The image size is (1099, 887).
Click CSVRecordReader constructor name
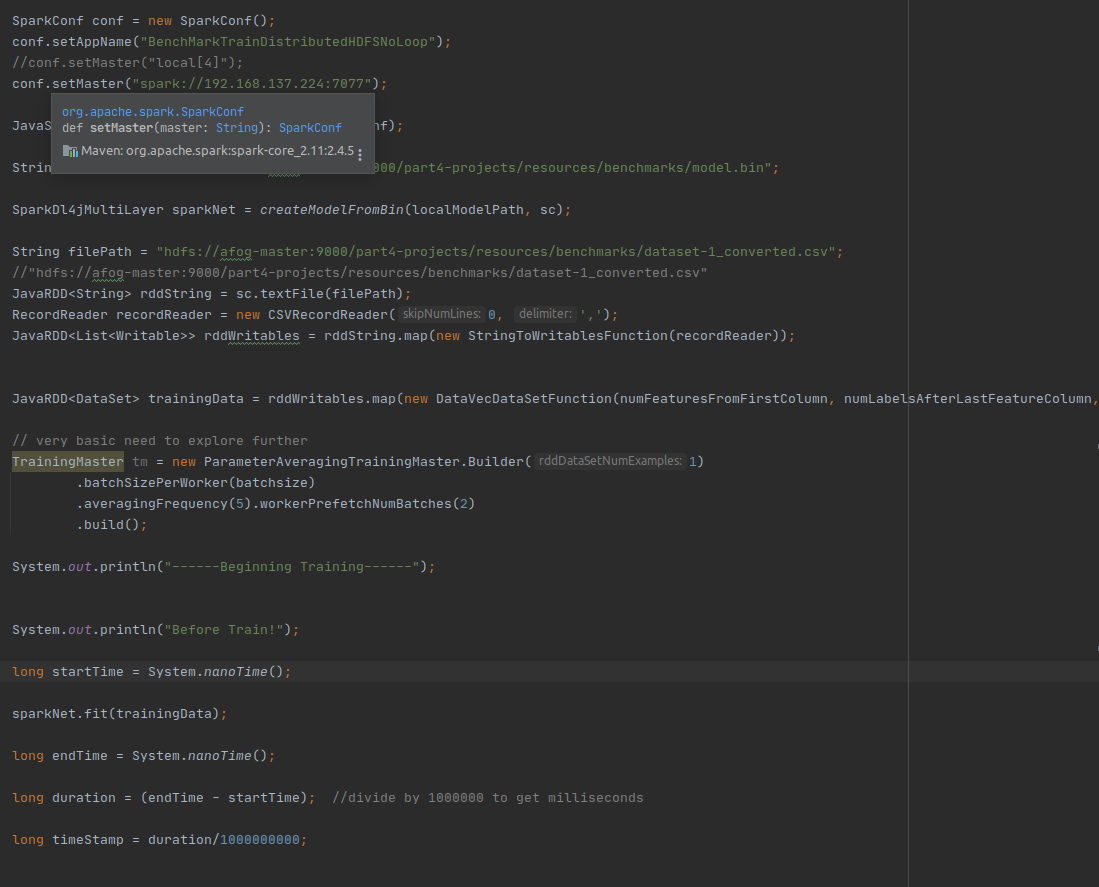pos(328,315)
